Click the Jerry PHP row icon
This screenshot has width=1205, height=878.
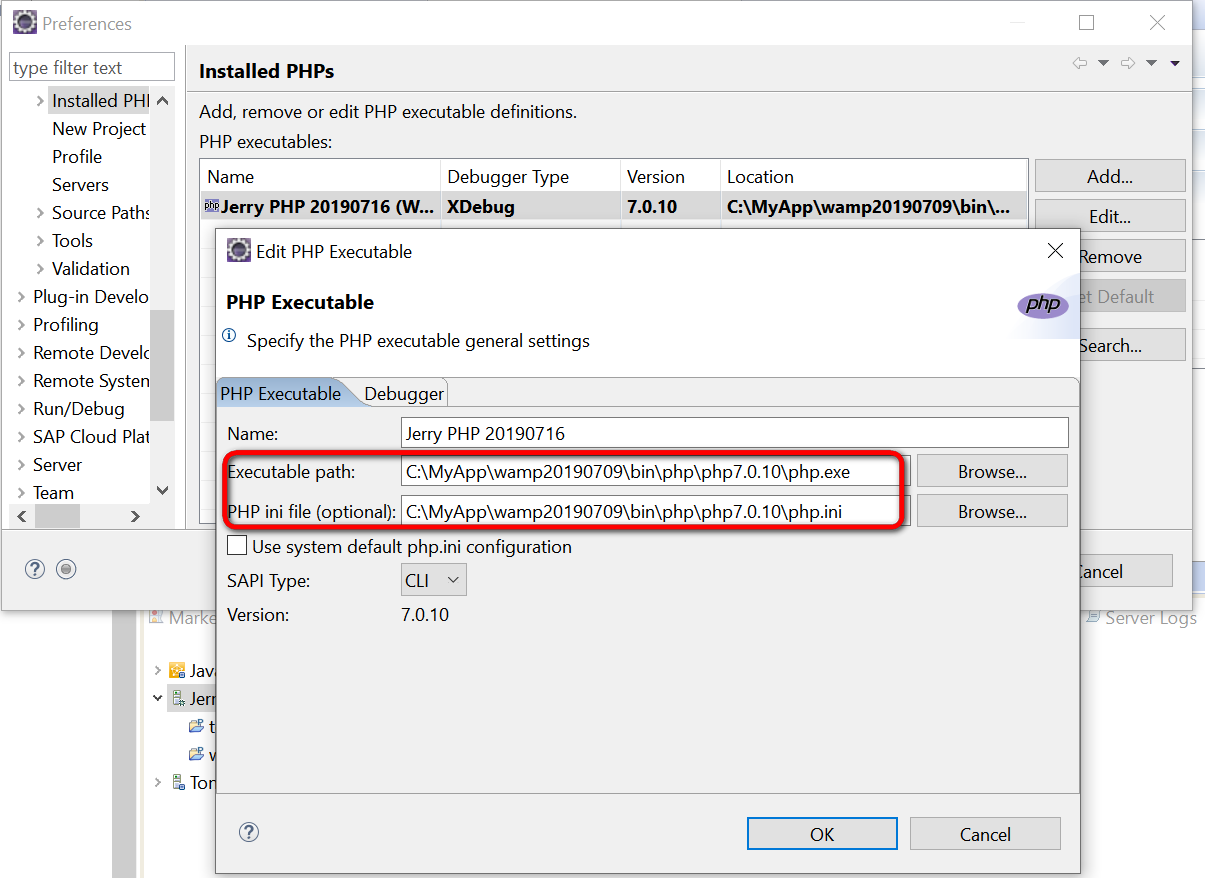coord(211,207)
